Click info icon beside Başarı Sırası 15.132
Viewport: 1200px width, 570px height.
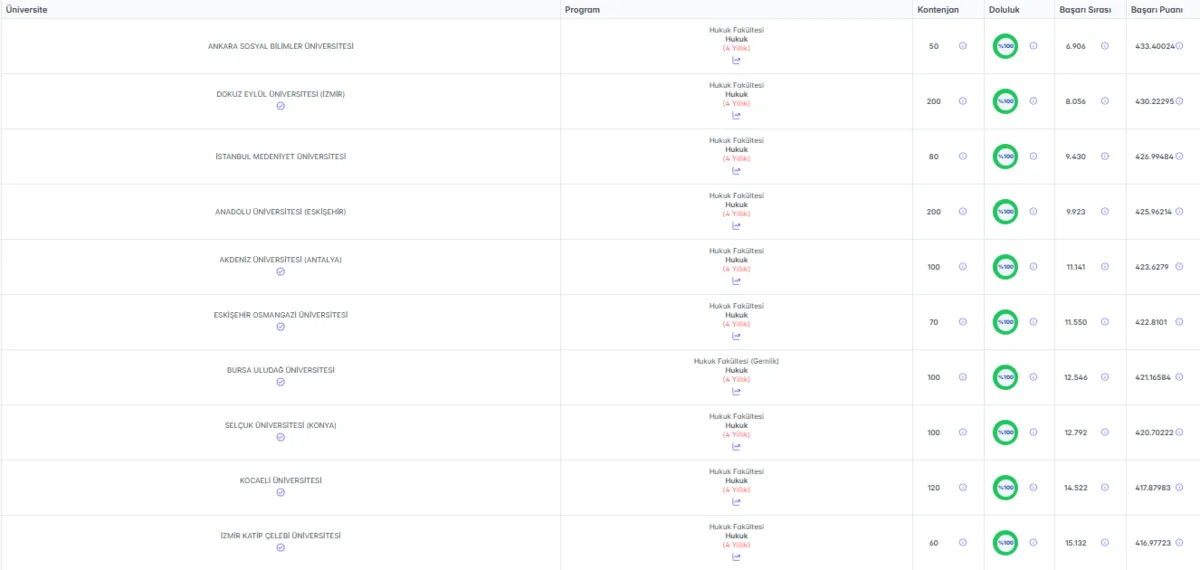pos(1105,542)
